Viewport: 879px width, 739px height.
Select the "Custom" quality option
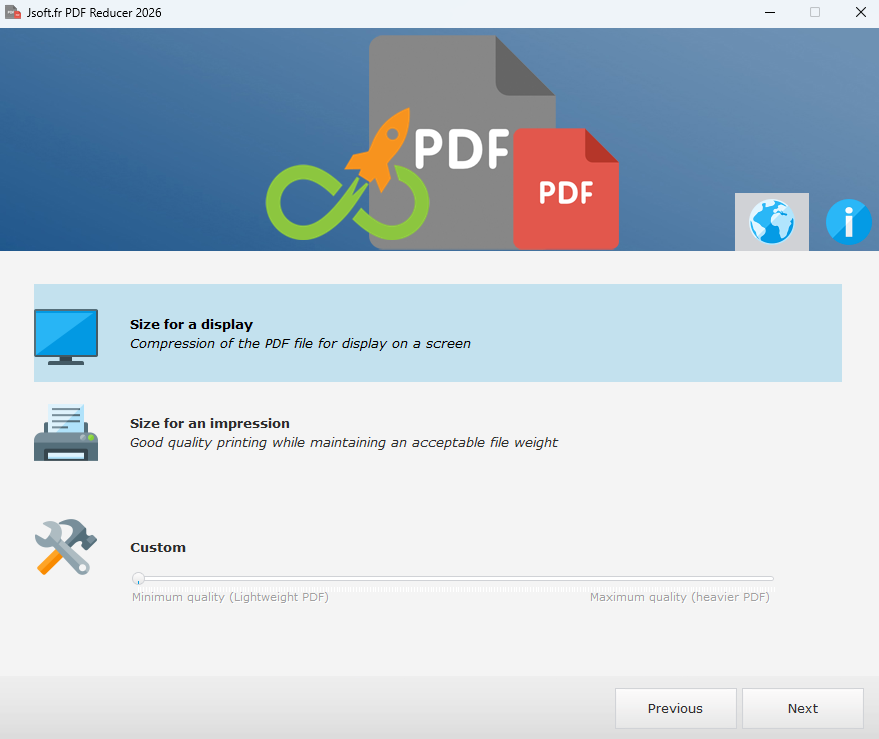(x=158, y=548)
